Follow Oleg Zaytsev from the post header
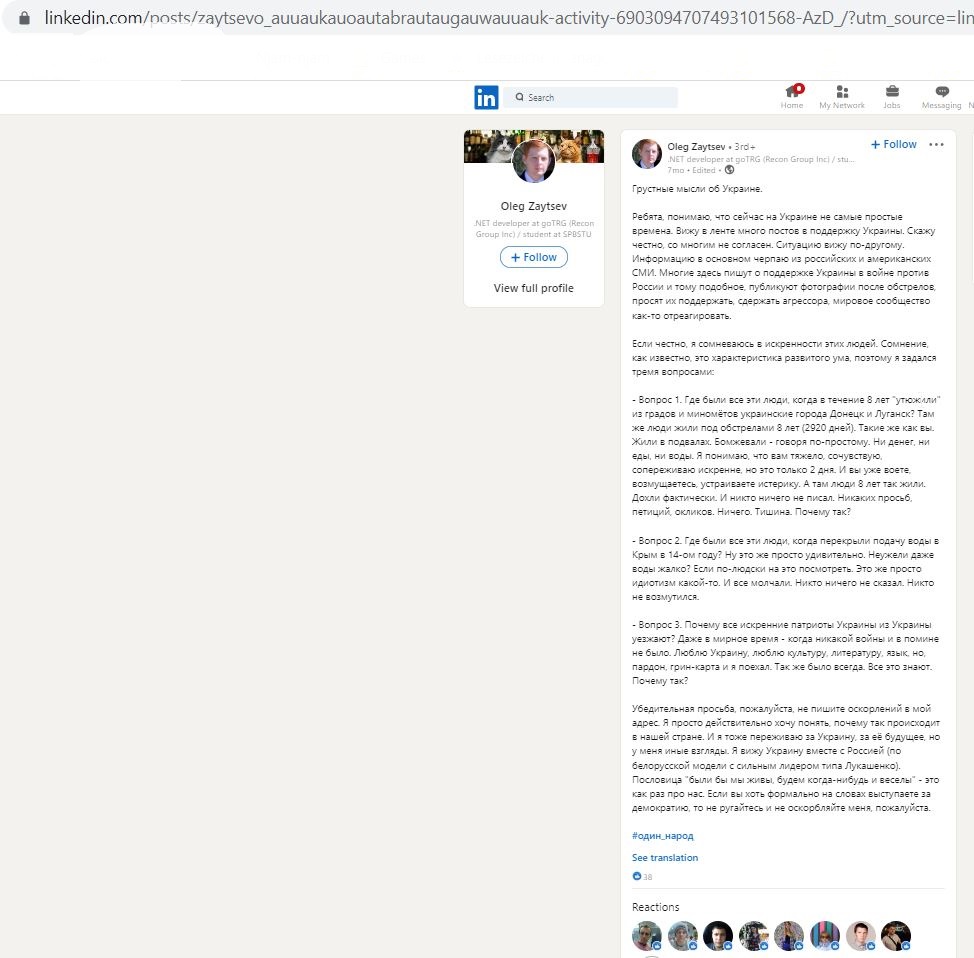This screenshot has height=958, width=974. pos(893,144)
